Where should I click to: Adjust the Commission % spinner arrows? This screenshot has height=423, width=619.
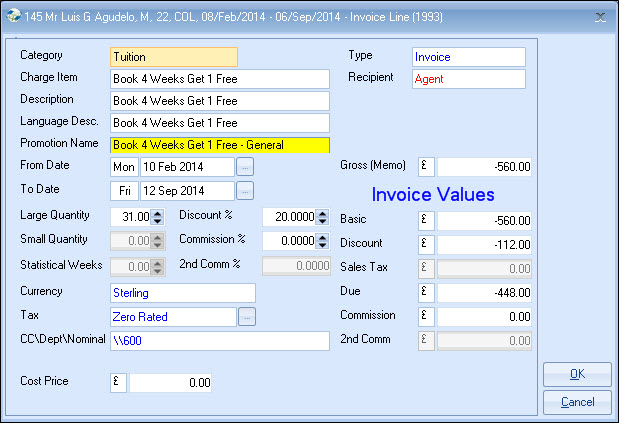pos(321,241)
